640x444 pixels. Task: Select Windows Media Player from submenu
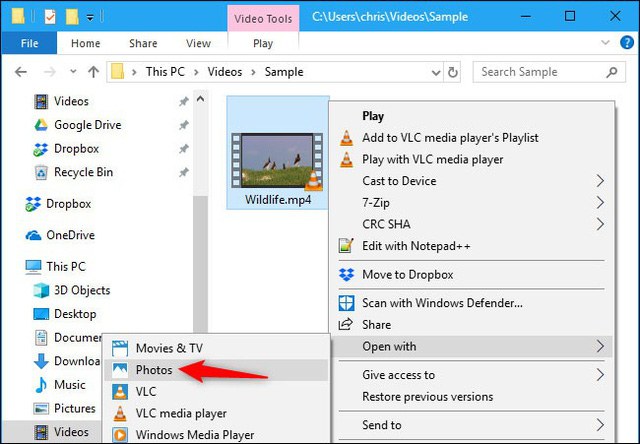click(194, 435)
